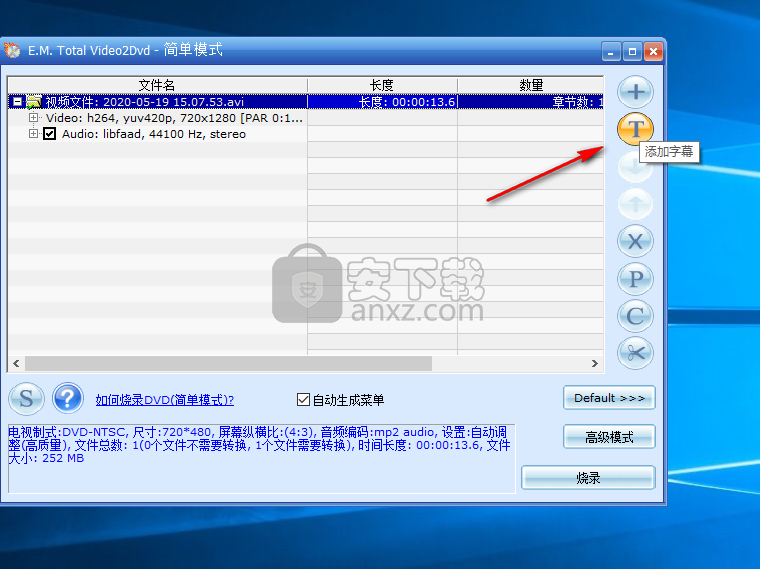The width and height of the screenshot is (760, 569).
Task: Click the 数量 column header
Action: pos(530,85)
